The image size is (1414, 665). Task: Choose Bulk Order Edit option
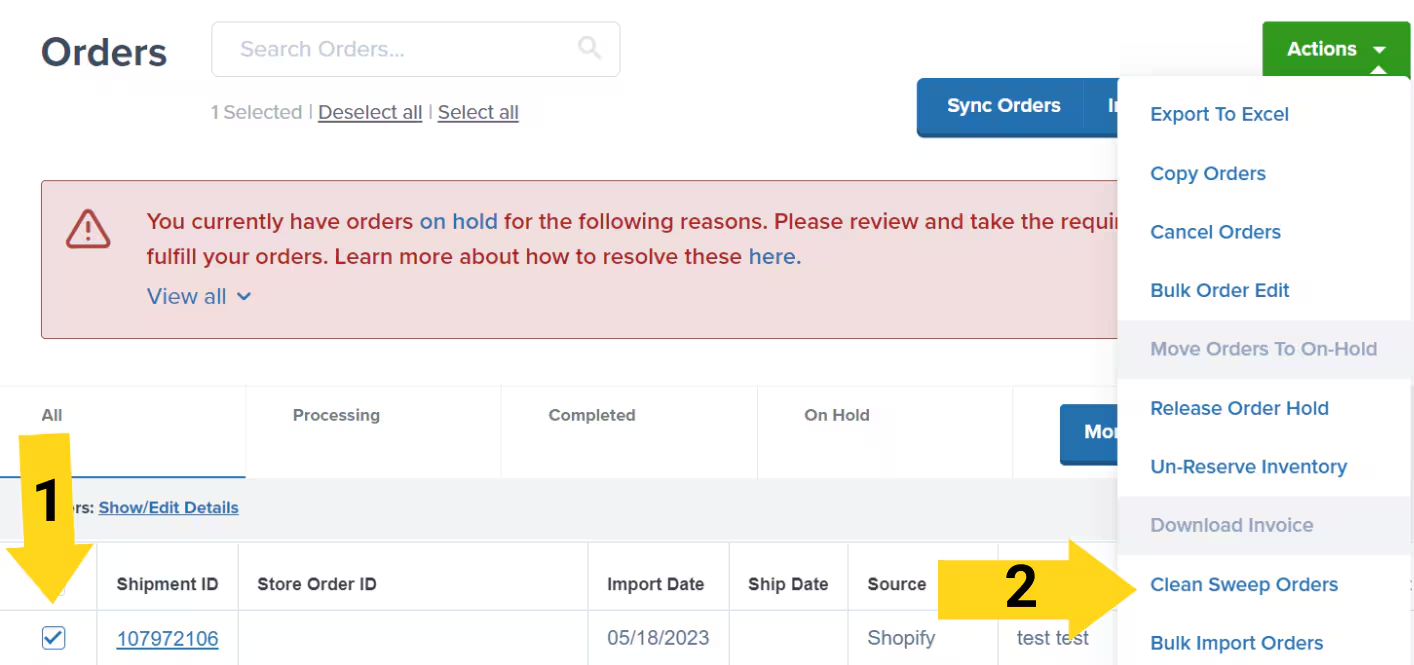pyautogui.click(x=1219, y=290)
